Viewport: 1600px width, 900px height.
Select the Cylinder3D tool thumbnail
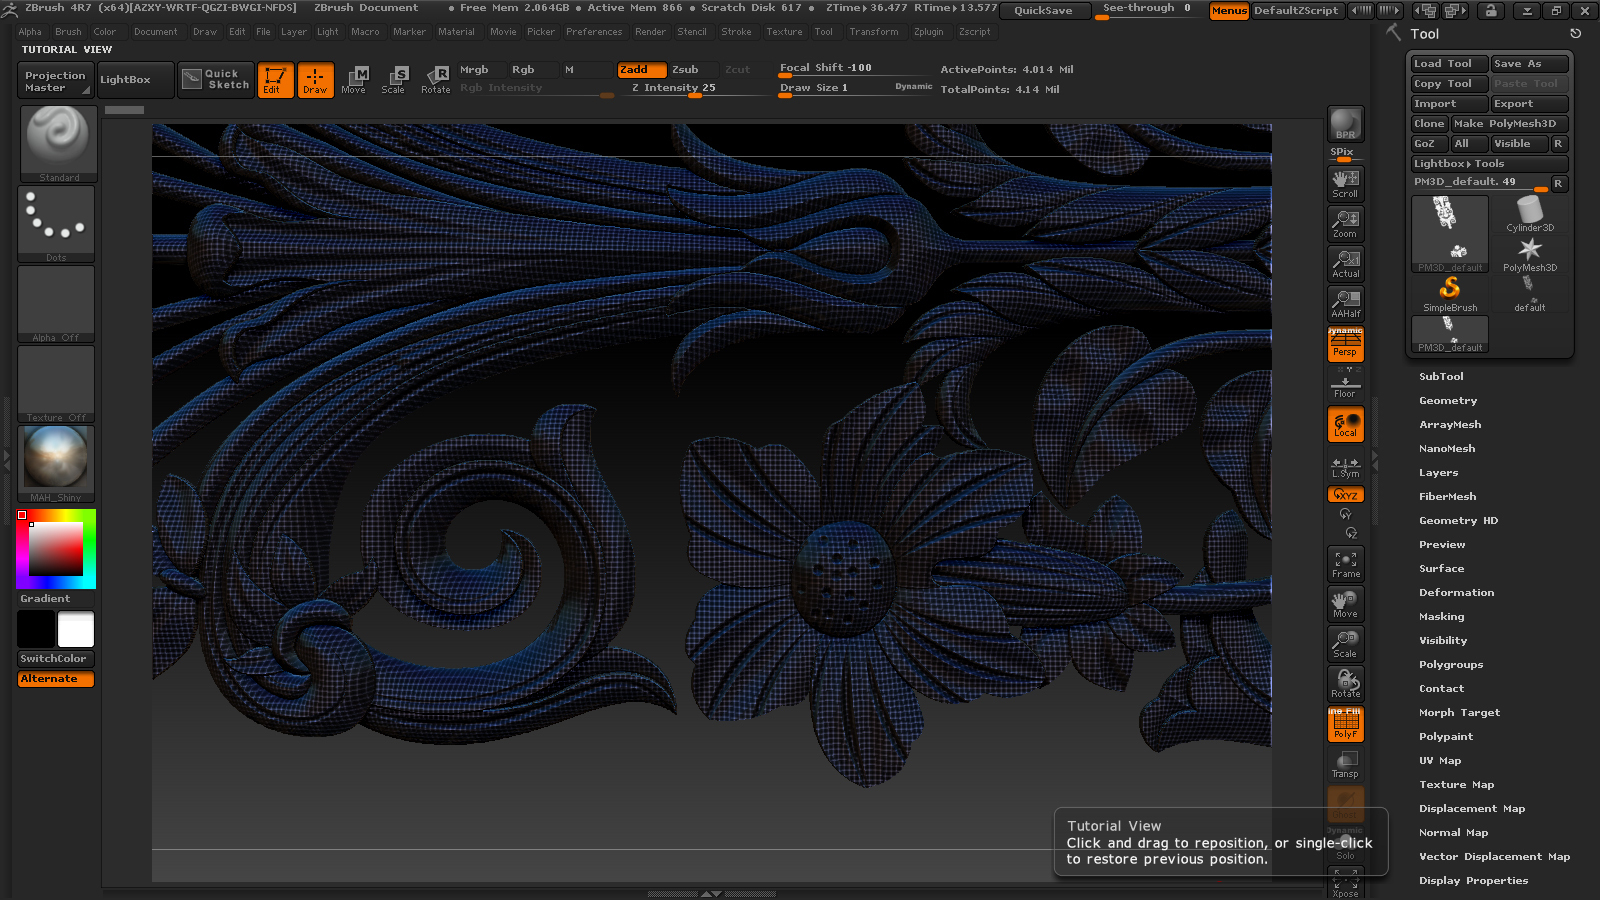coord(1529,214)
